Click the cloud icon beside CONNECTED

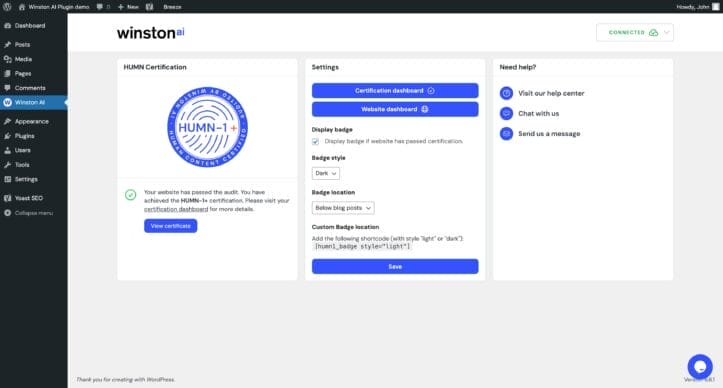[653, 33]
